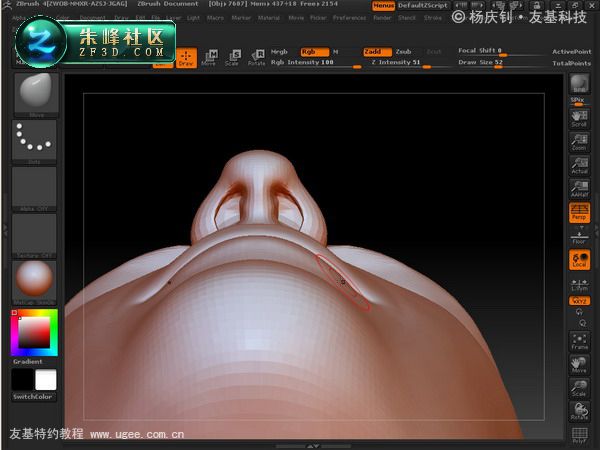Toggle PolyF polyframe display
This screenshot has width=600, height=450.
(579, 435)
